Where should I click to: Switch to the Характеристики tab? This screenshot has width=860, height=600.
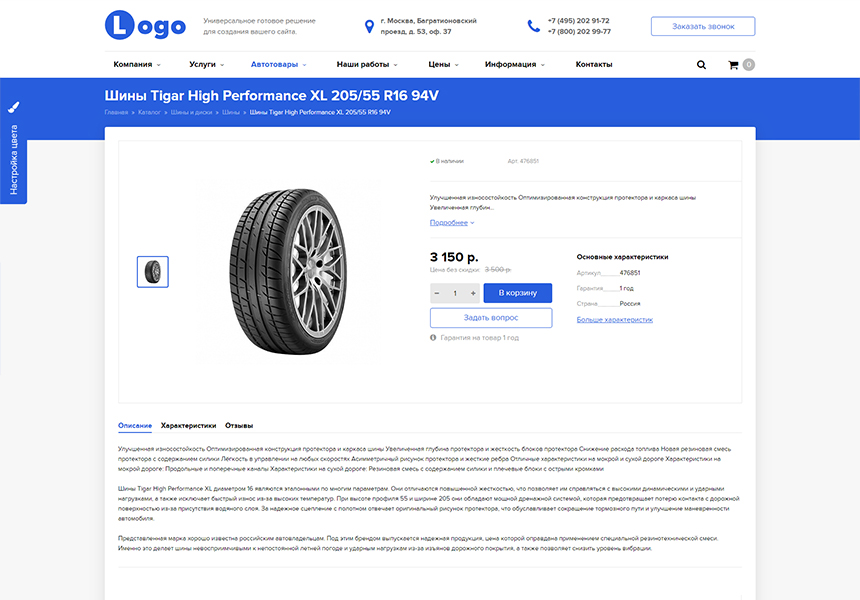point(188,425)
